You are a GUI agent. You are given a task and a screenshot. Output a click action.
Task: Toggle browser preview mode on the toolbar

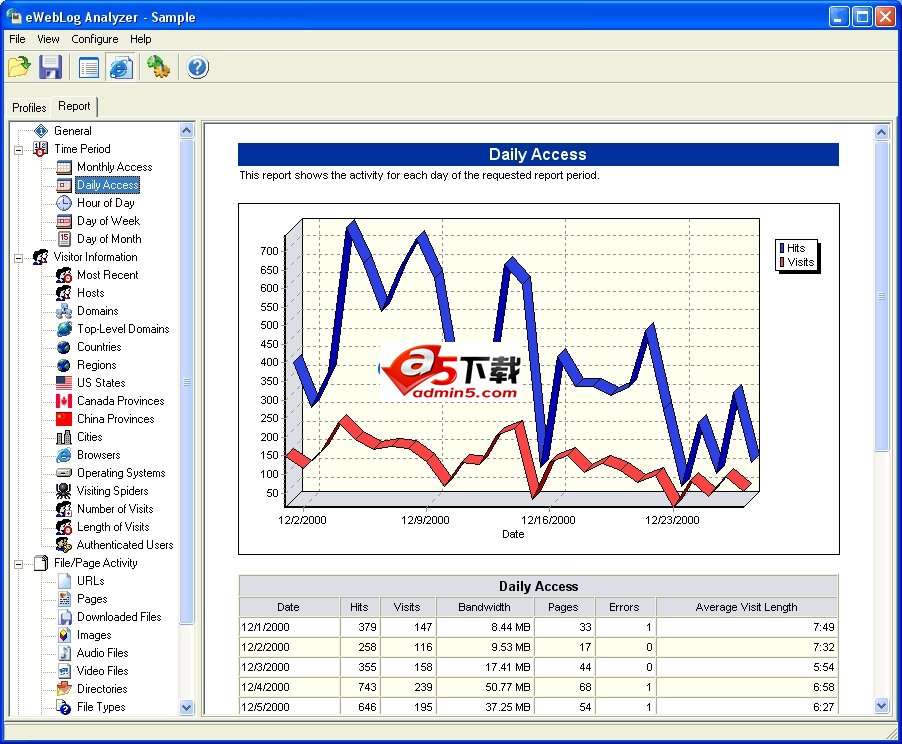121,67
